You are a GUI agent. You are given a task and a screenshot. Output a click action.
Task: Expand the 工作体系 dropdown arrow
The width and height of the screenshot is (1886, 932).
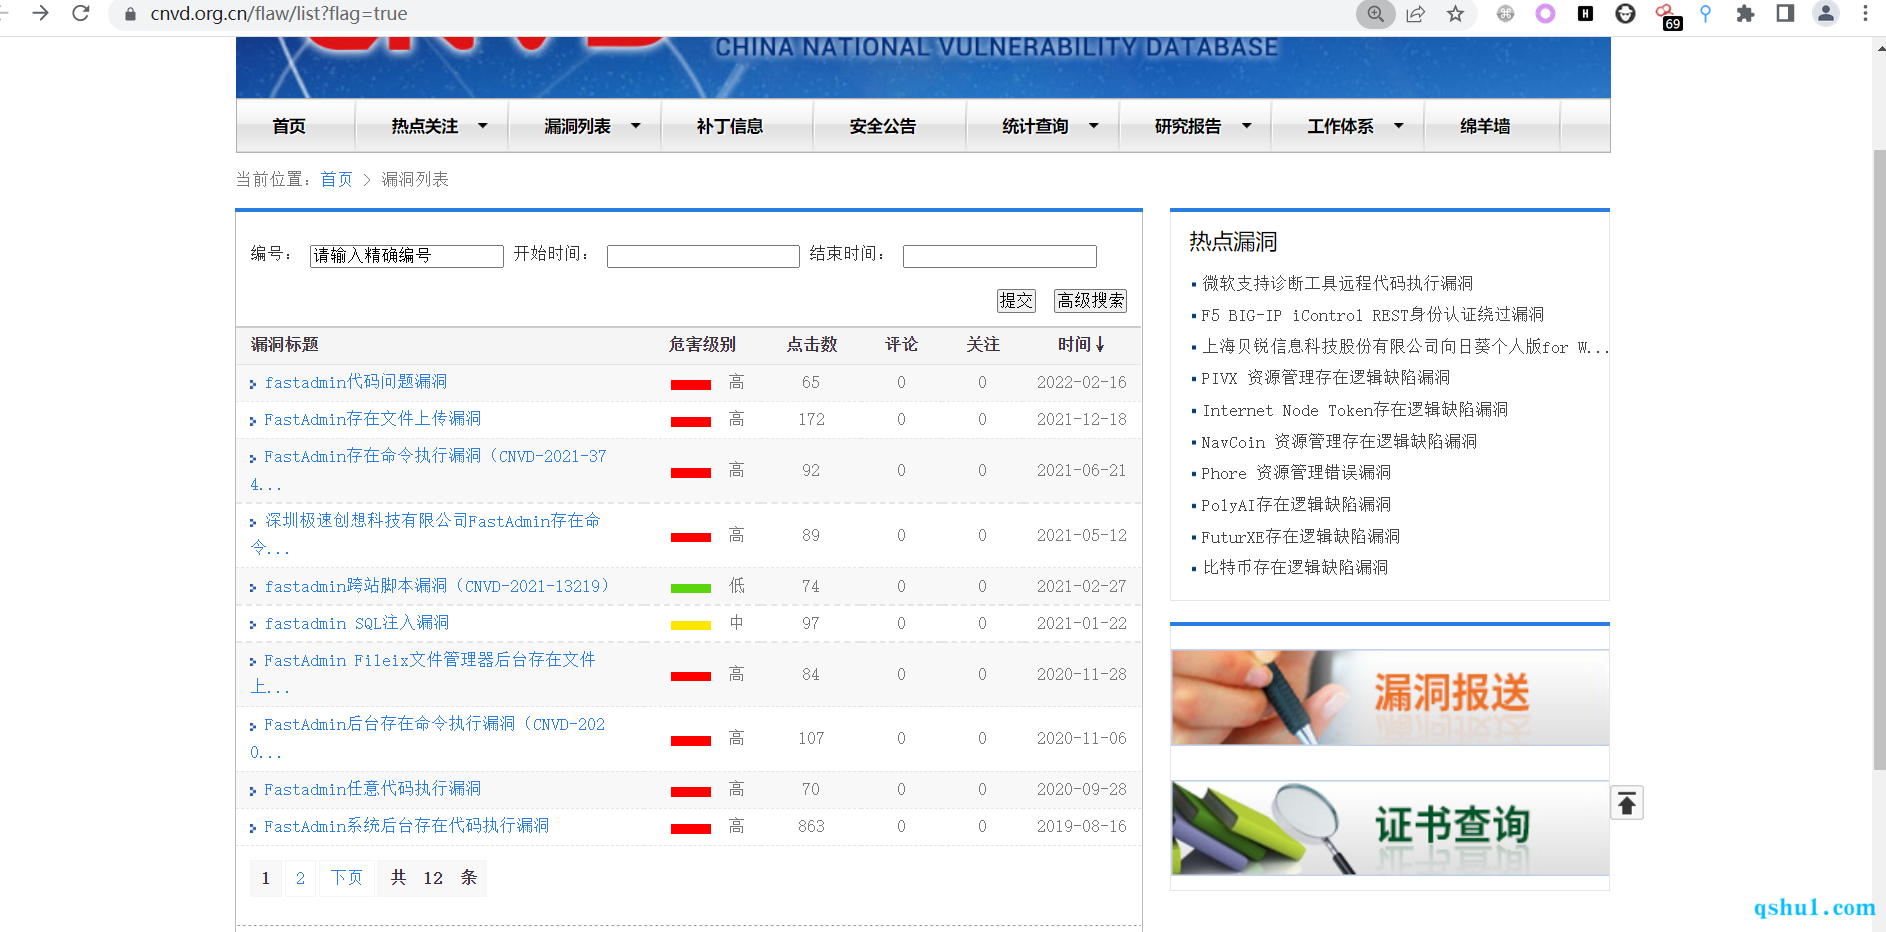coord(1399,126)
